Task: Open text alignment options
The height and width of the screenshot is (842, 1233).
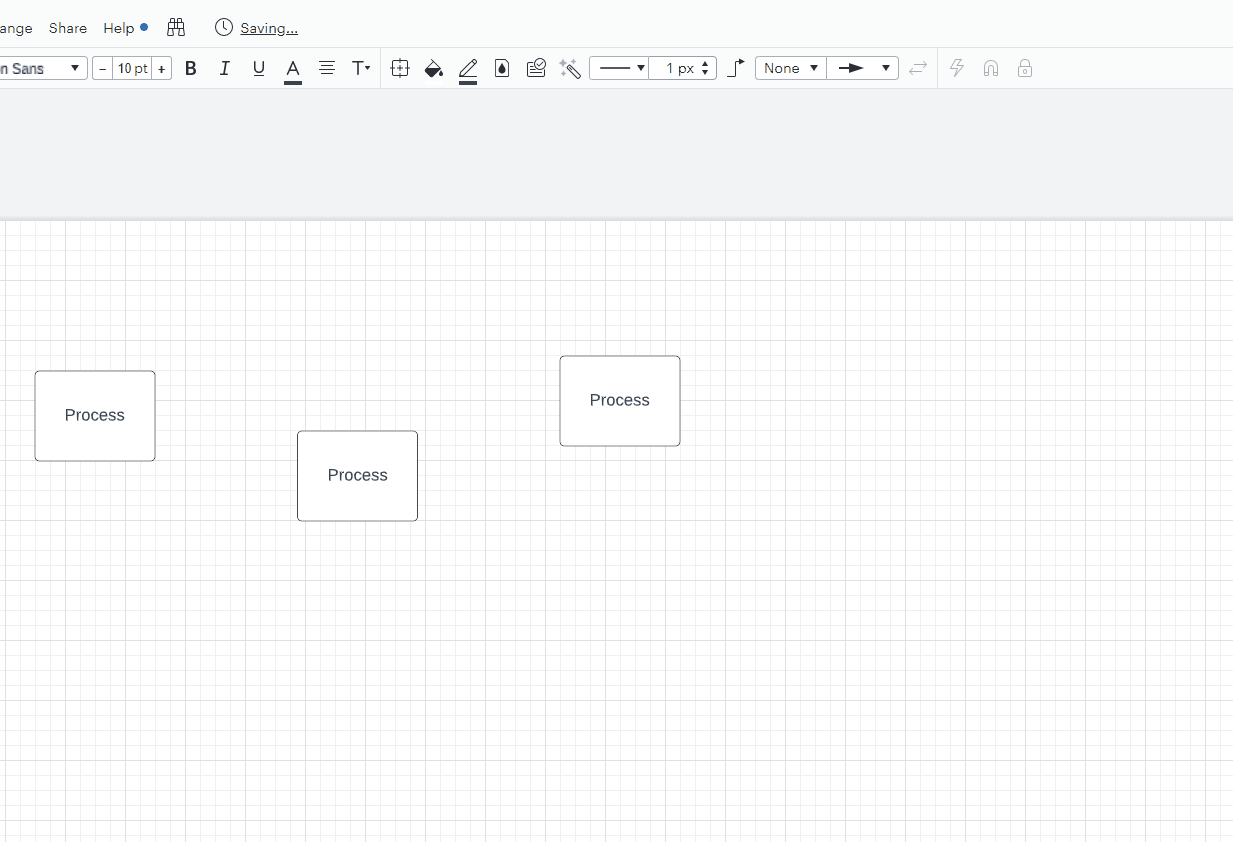Action: [327, 68]
